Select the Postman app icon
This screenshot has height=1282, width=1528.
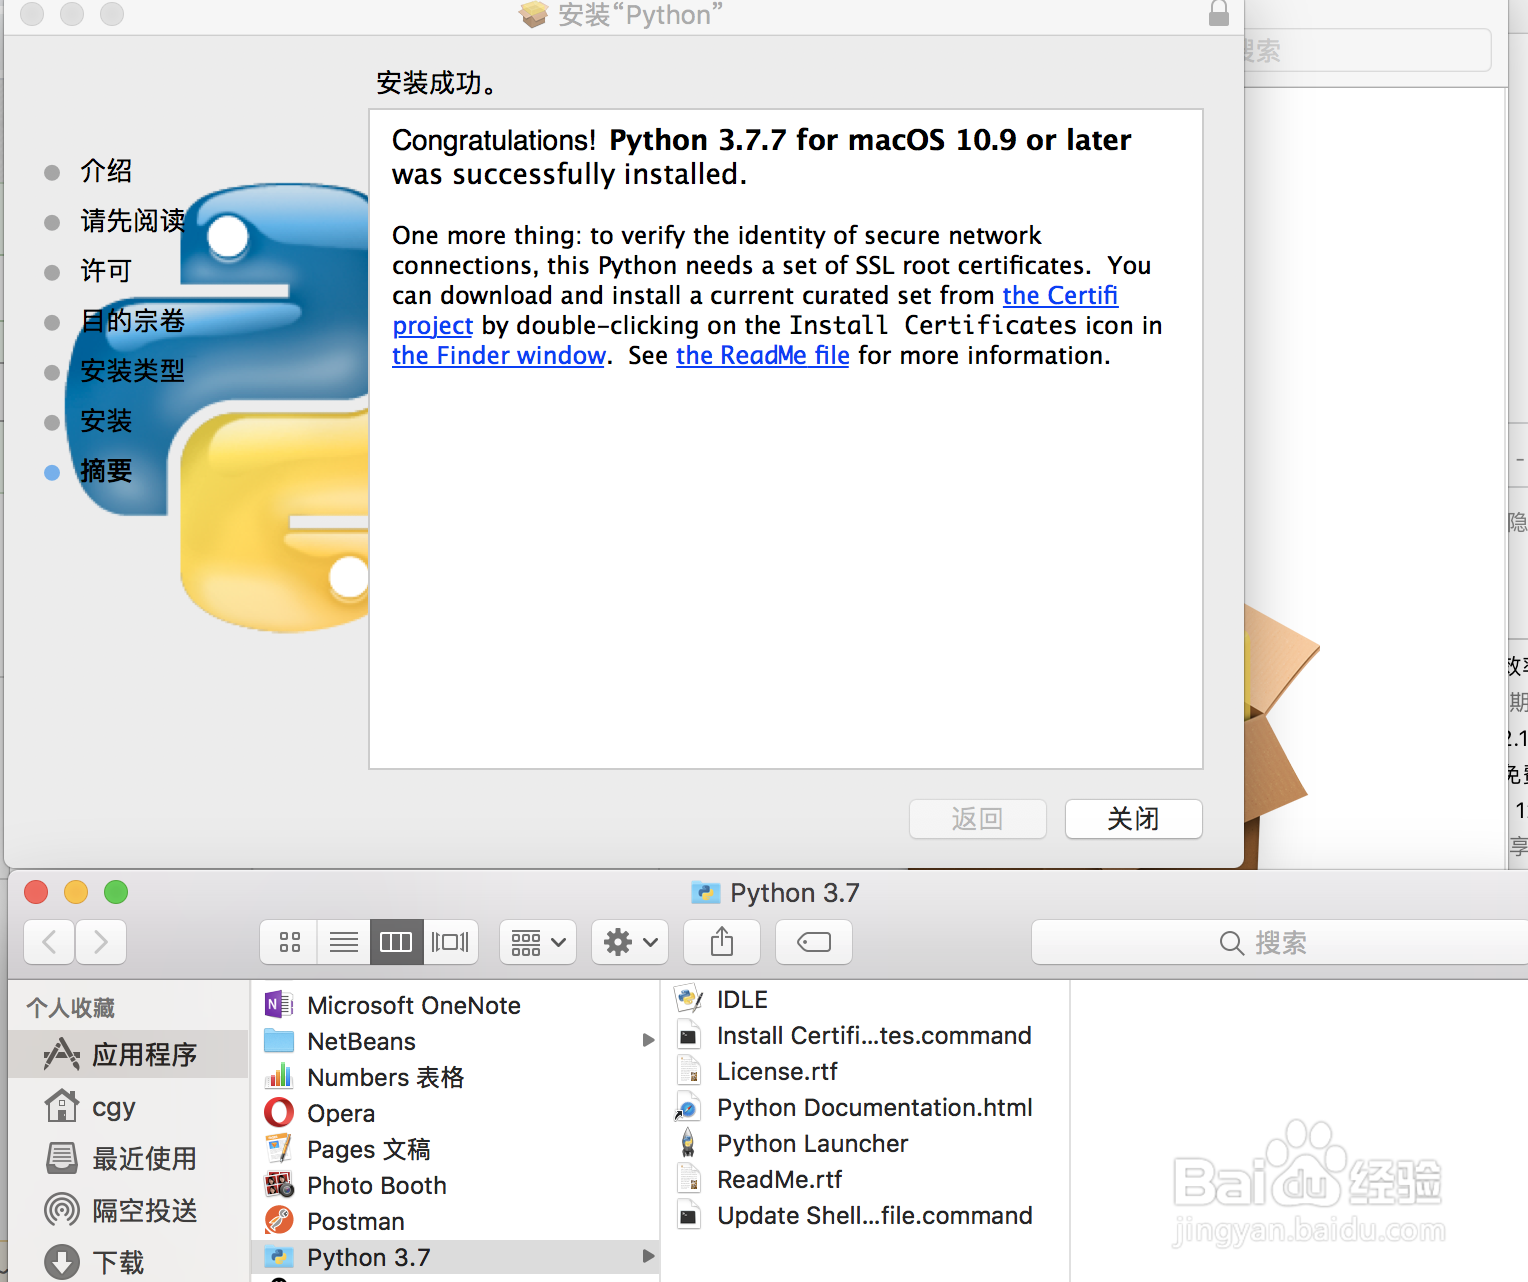point(279,1220)
